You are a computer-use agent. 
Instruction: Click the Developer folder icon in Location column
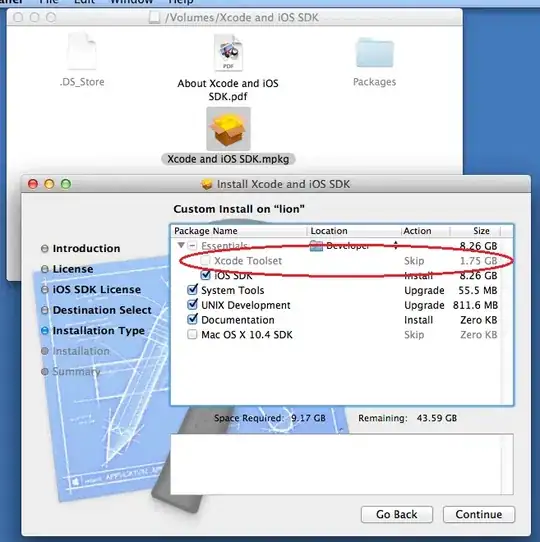tap(316, 246)
